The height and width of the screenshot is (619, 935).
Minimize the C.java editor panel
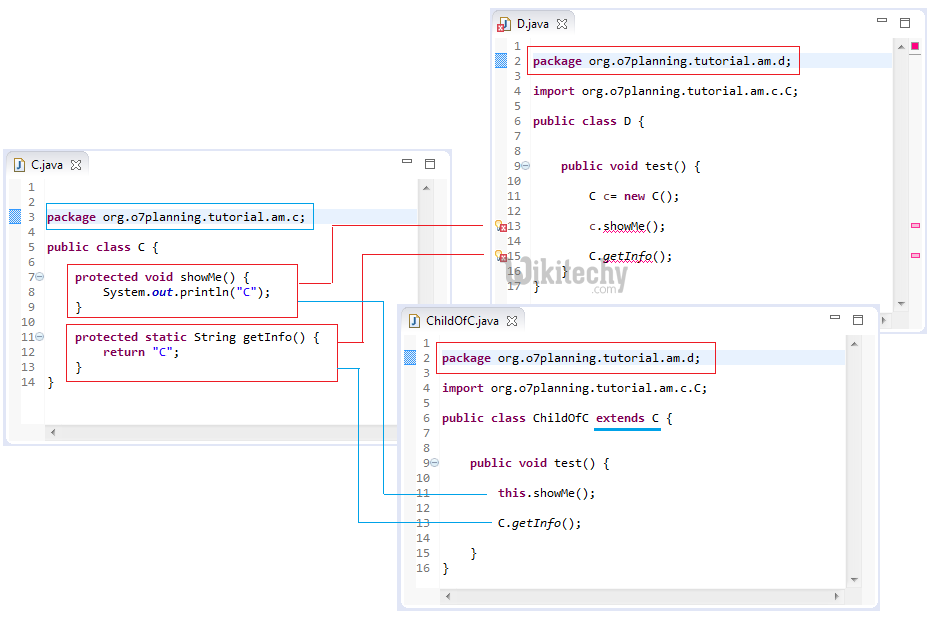(407, 162)
